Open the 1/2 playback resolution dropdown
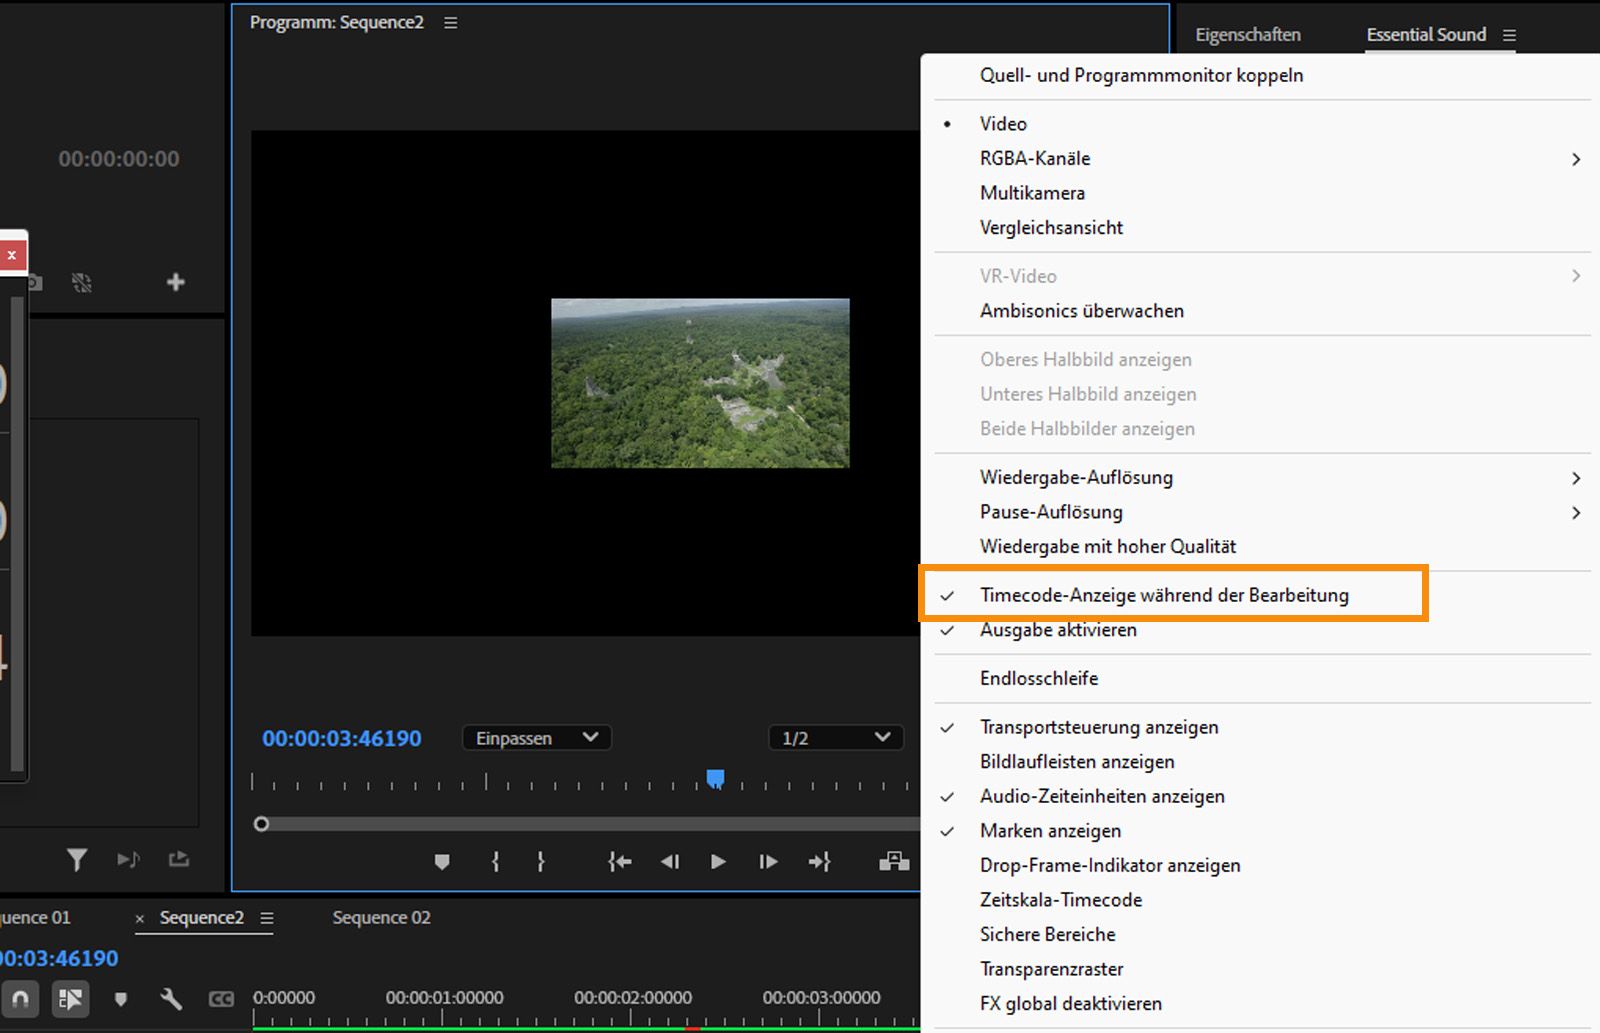The width and height of the screenshot is (1600, 1033). (x=836, y=738)
